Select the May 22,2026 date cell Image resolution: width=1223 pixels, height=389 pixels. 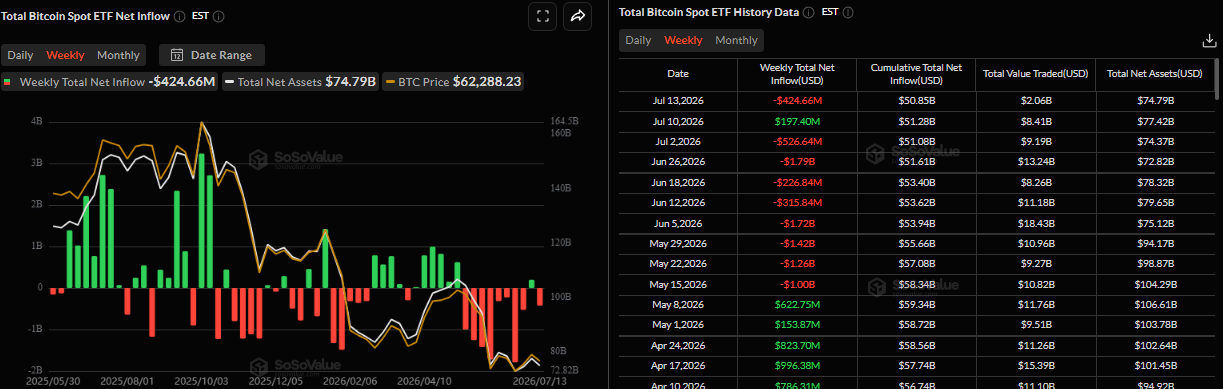pyautogui.click(x=677, y=263)
